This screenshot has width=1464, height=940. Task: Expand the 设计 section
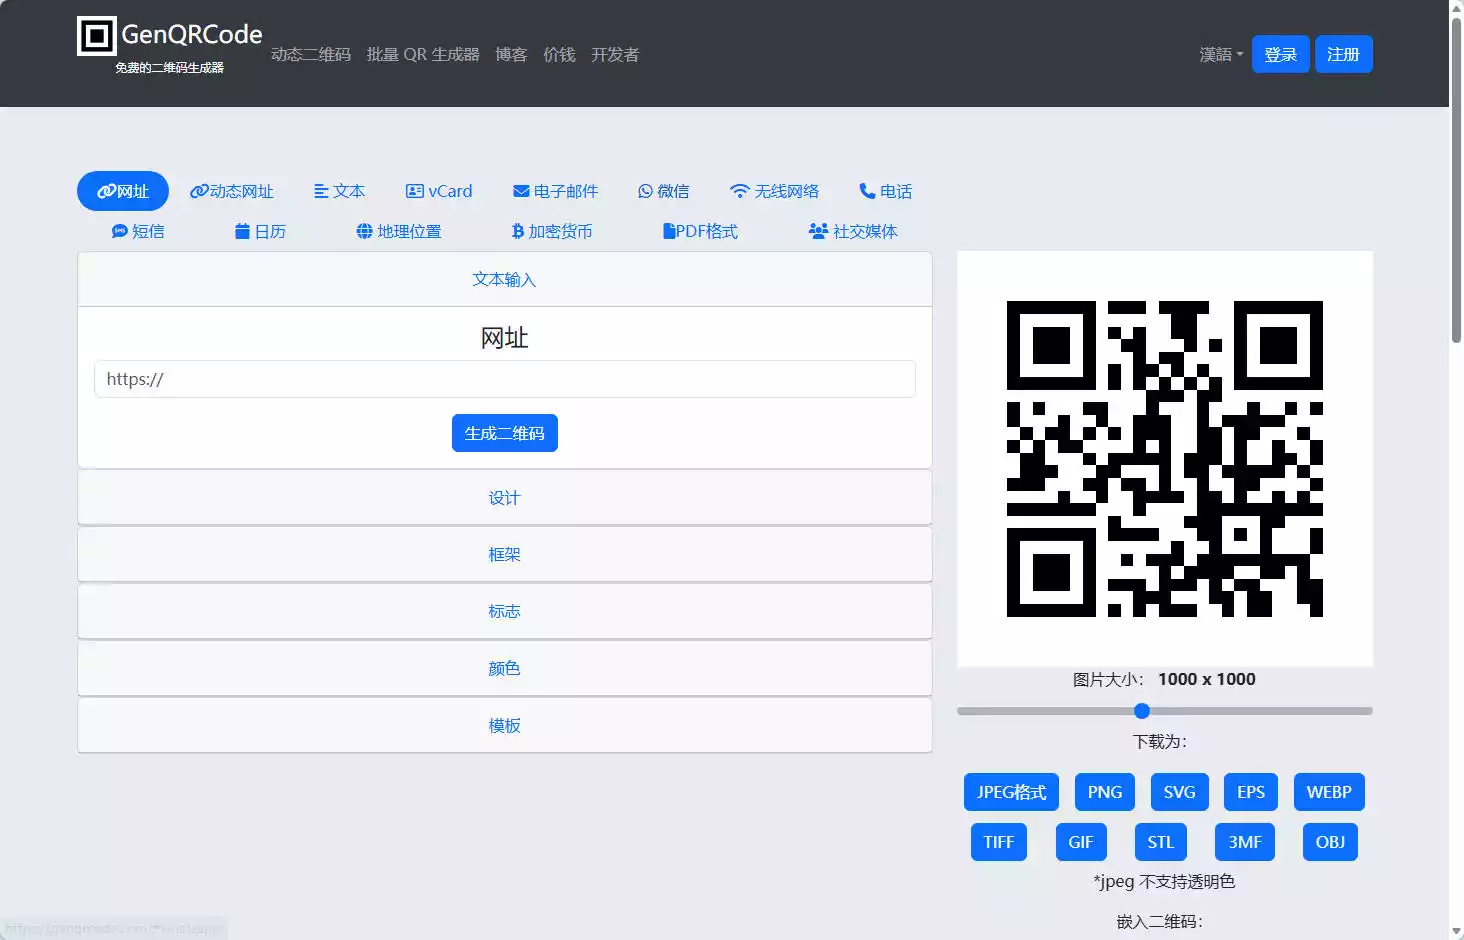504,498
